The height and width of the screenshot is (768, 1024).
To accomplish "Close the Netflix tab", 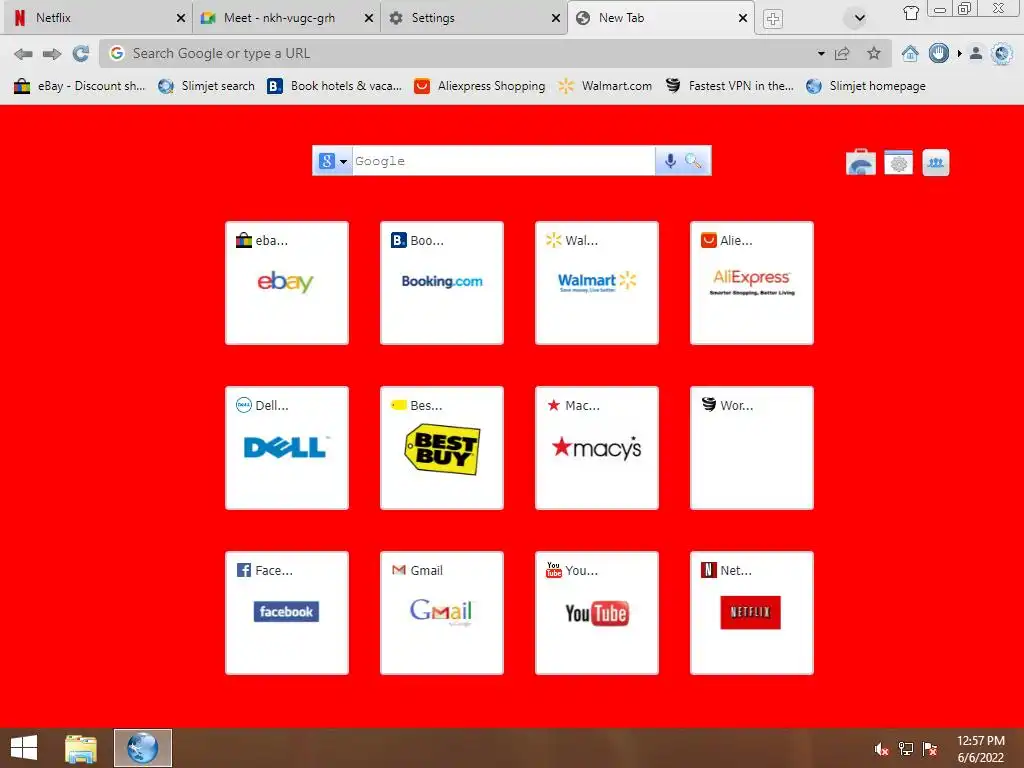I will point(181,18).
